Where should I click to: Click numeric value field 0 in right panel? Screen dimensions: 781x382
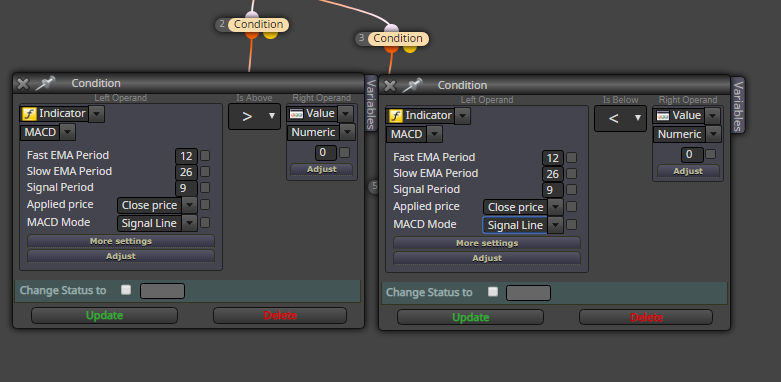692,155
